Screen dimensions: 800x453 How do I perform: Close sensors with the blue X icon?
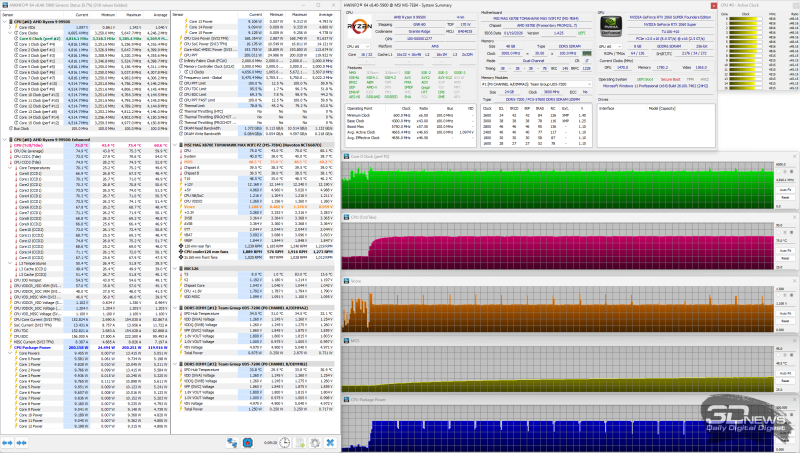click(x=329, y=442)
